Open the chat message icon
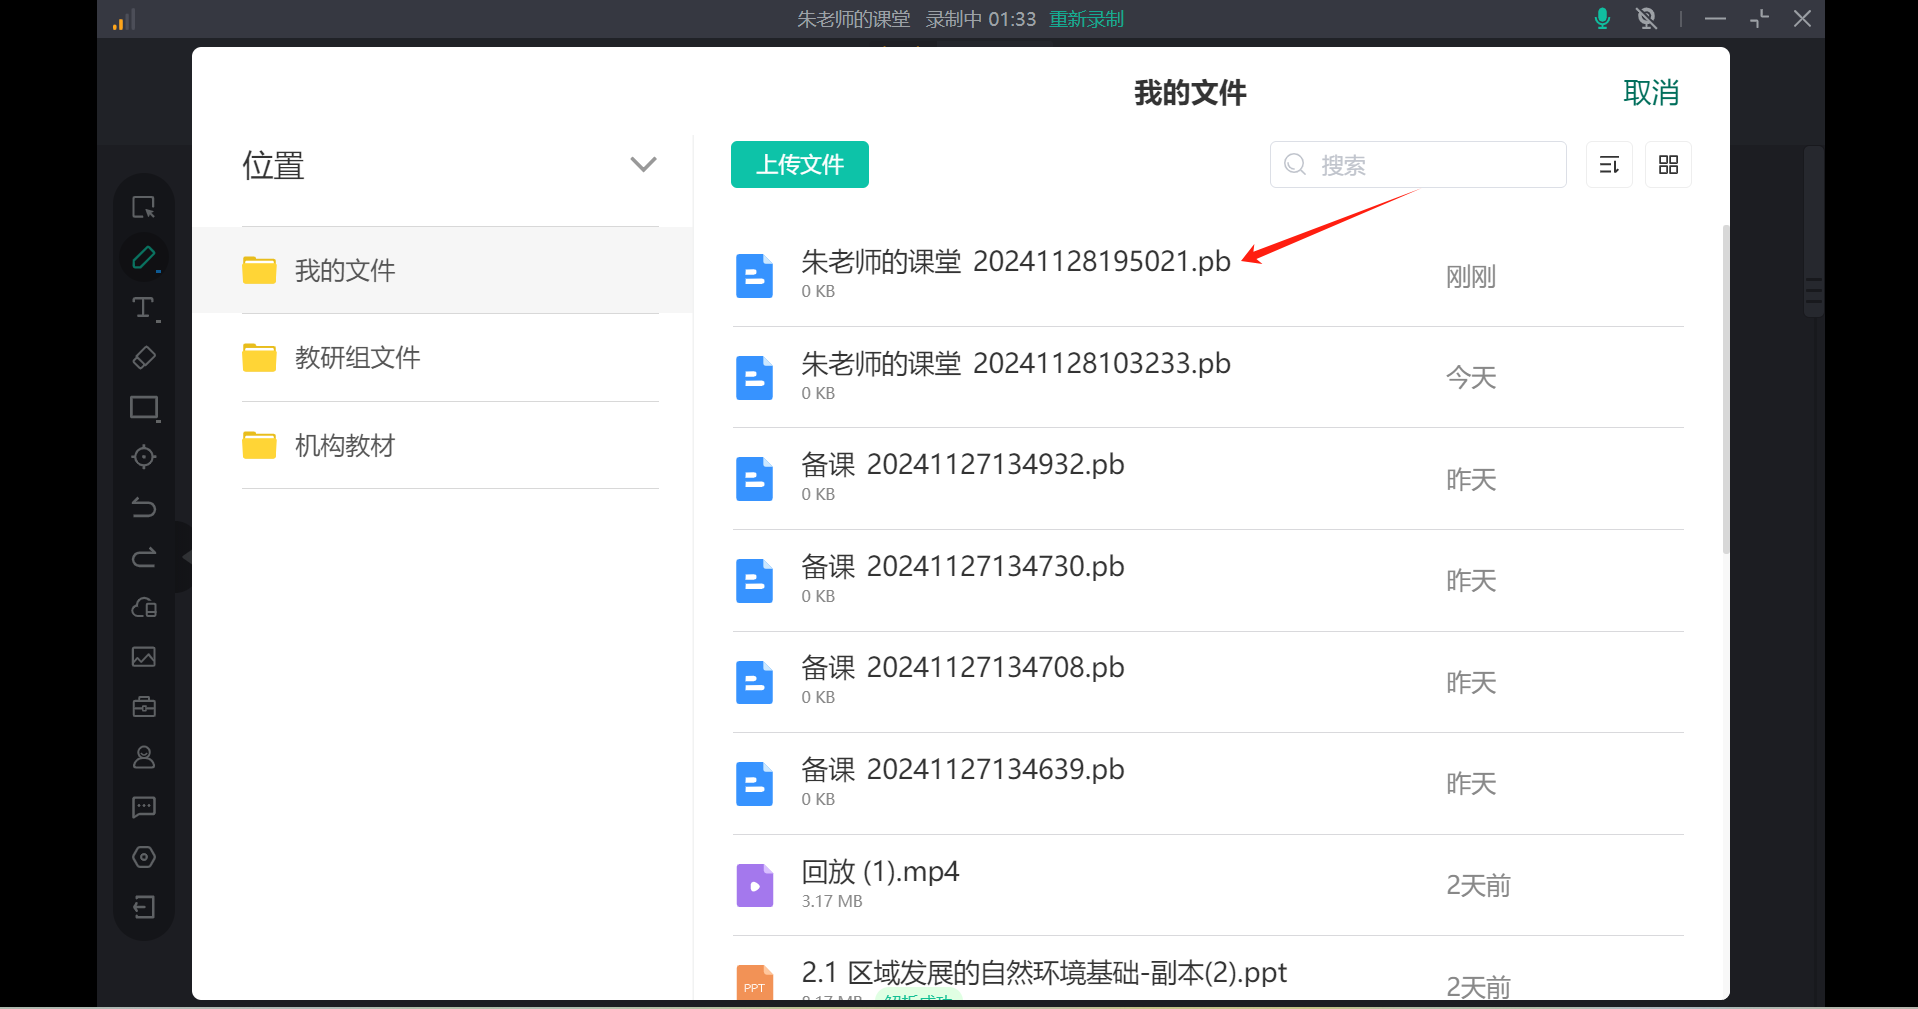Viewport: 1918px width, 1009px height. (144, 807)
